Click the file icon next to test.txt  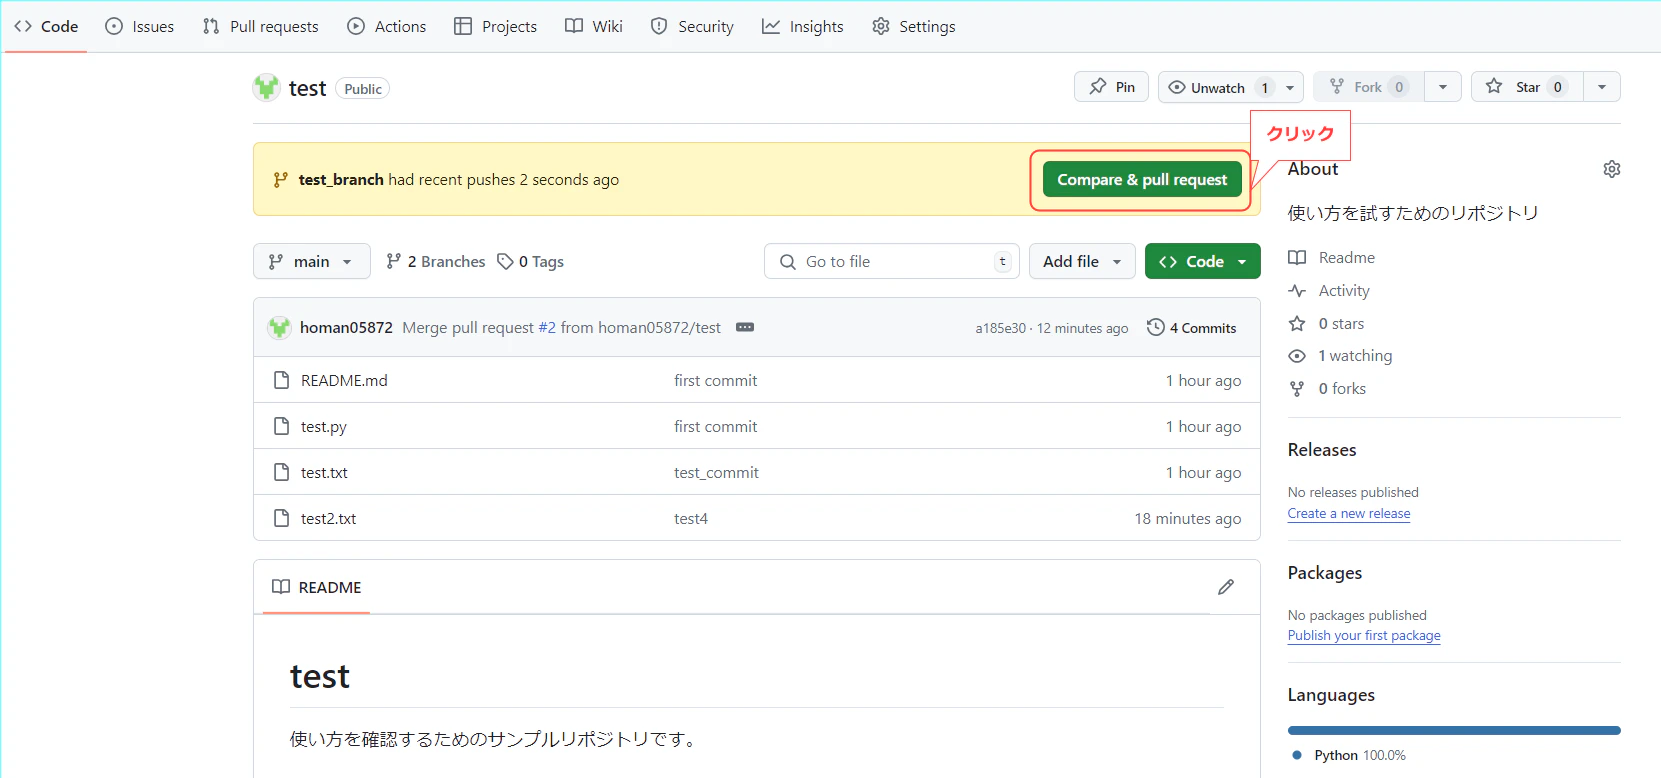pyautogui.click(x=281, y=472)
